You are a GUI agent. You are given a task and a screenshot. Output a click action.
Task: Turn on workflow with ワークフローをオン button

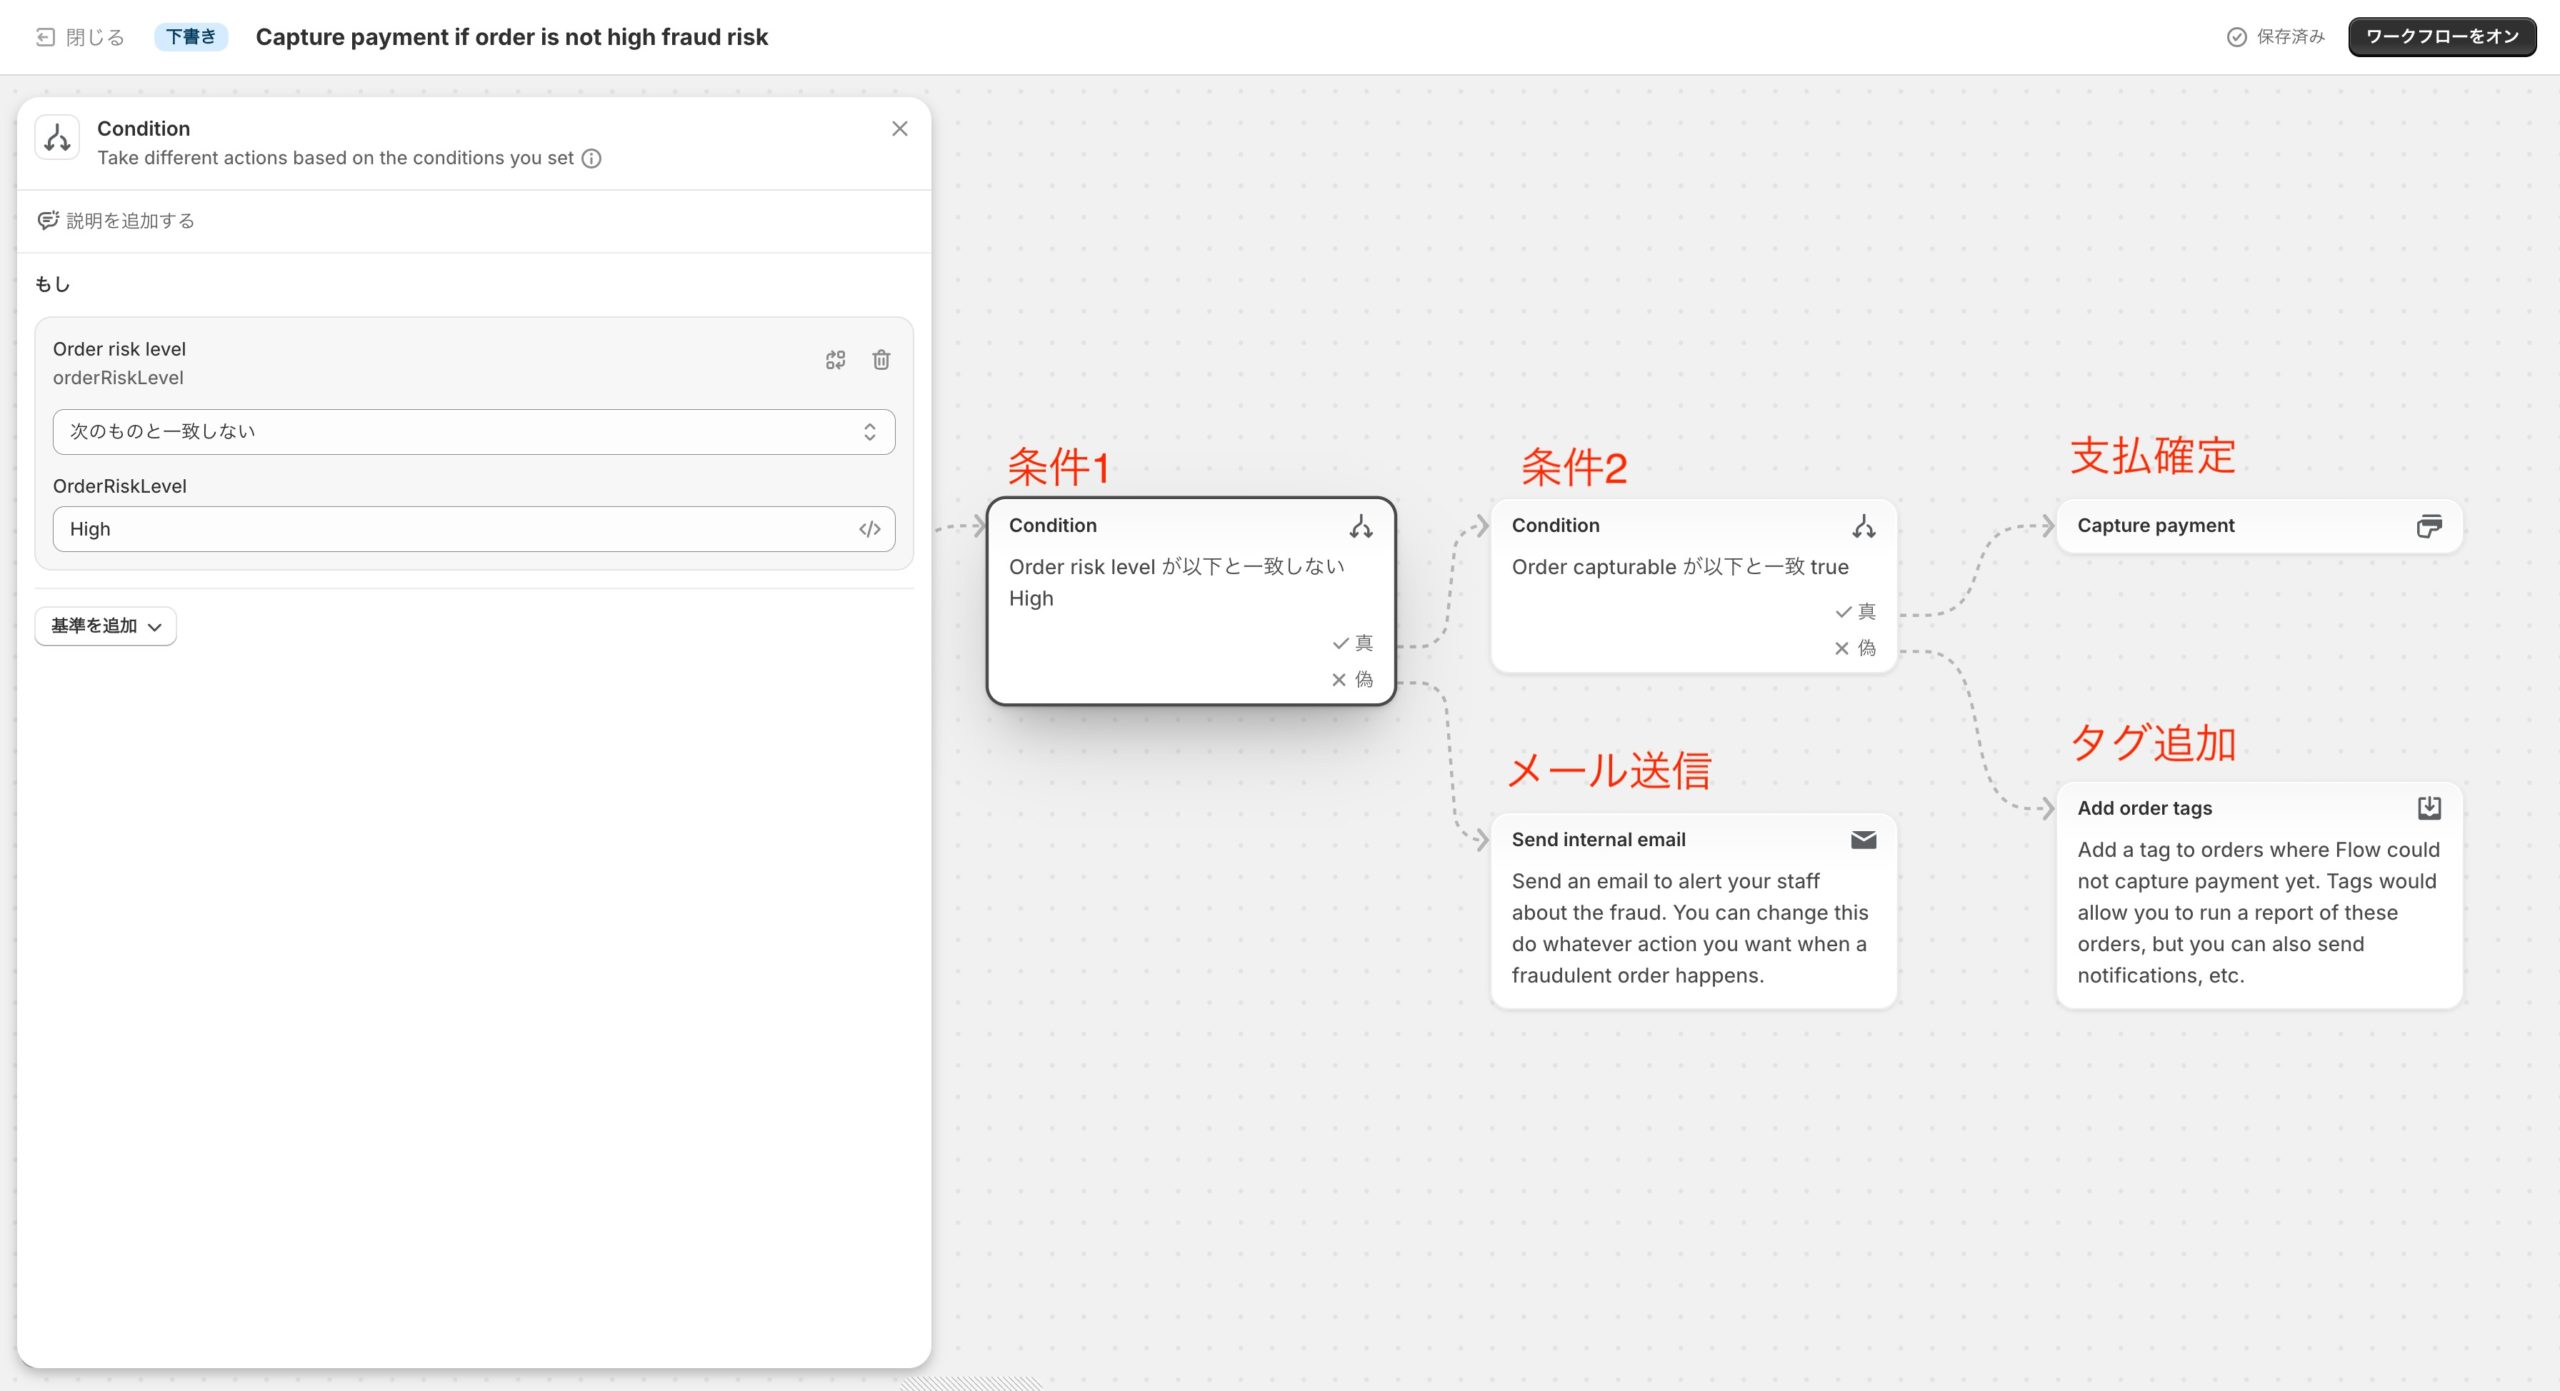(x=2441, y=37)
